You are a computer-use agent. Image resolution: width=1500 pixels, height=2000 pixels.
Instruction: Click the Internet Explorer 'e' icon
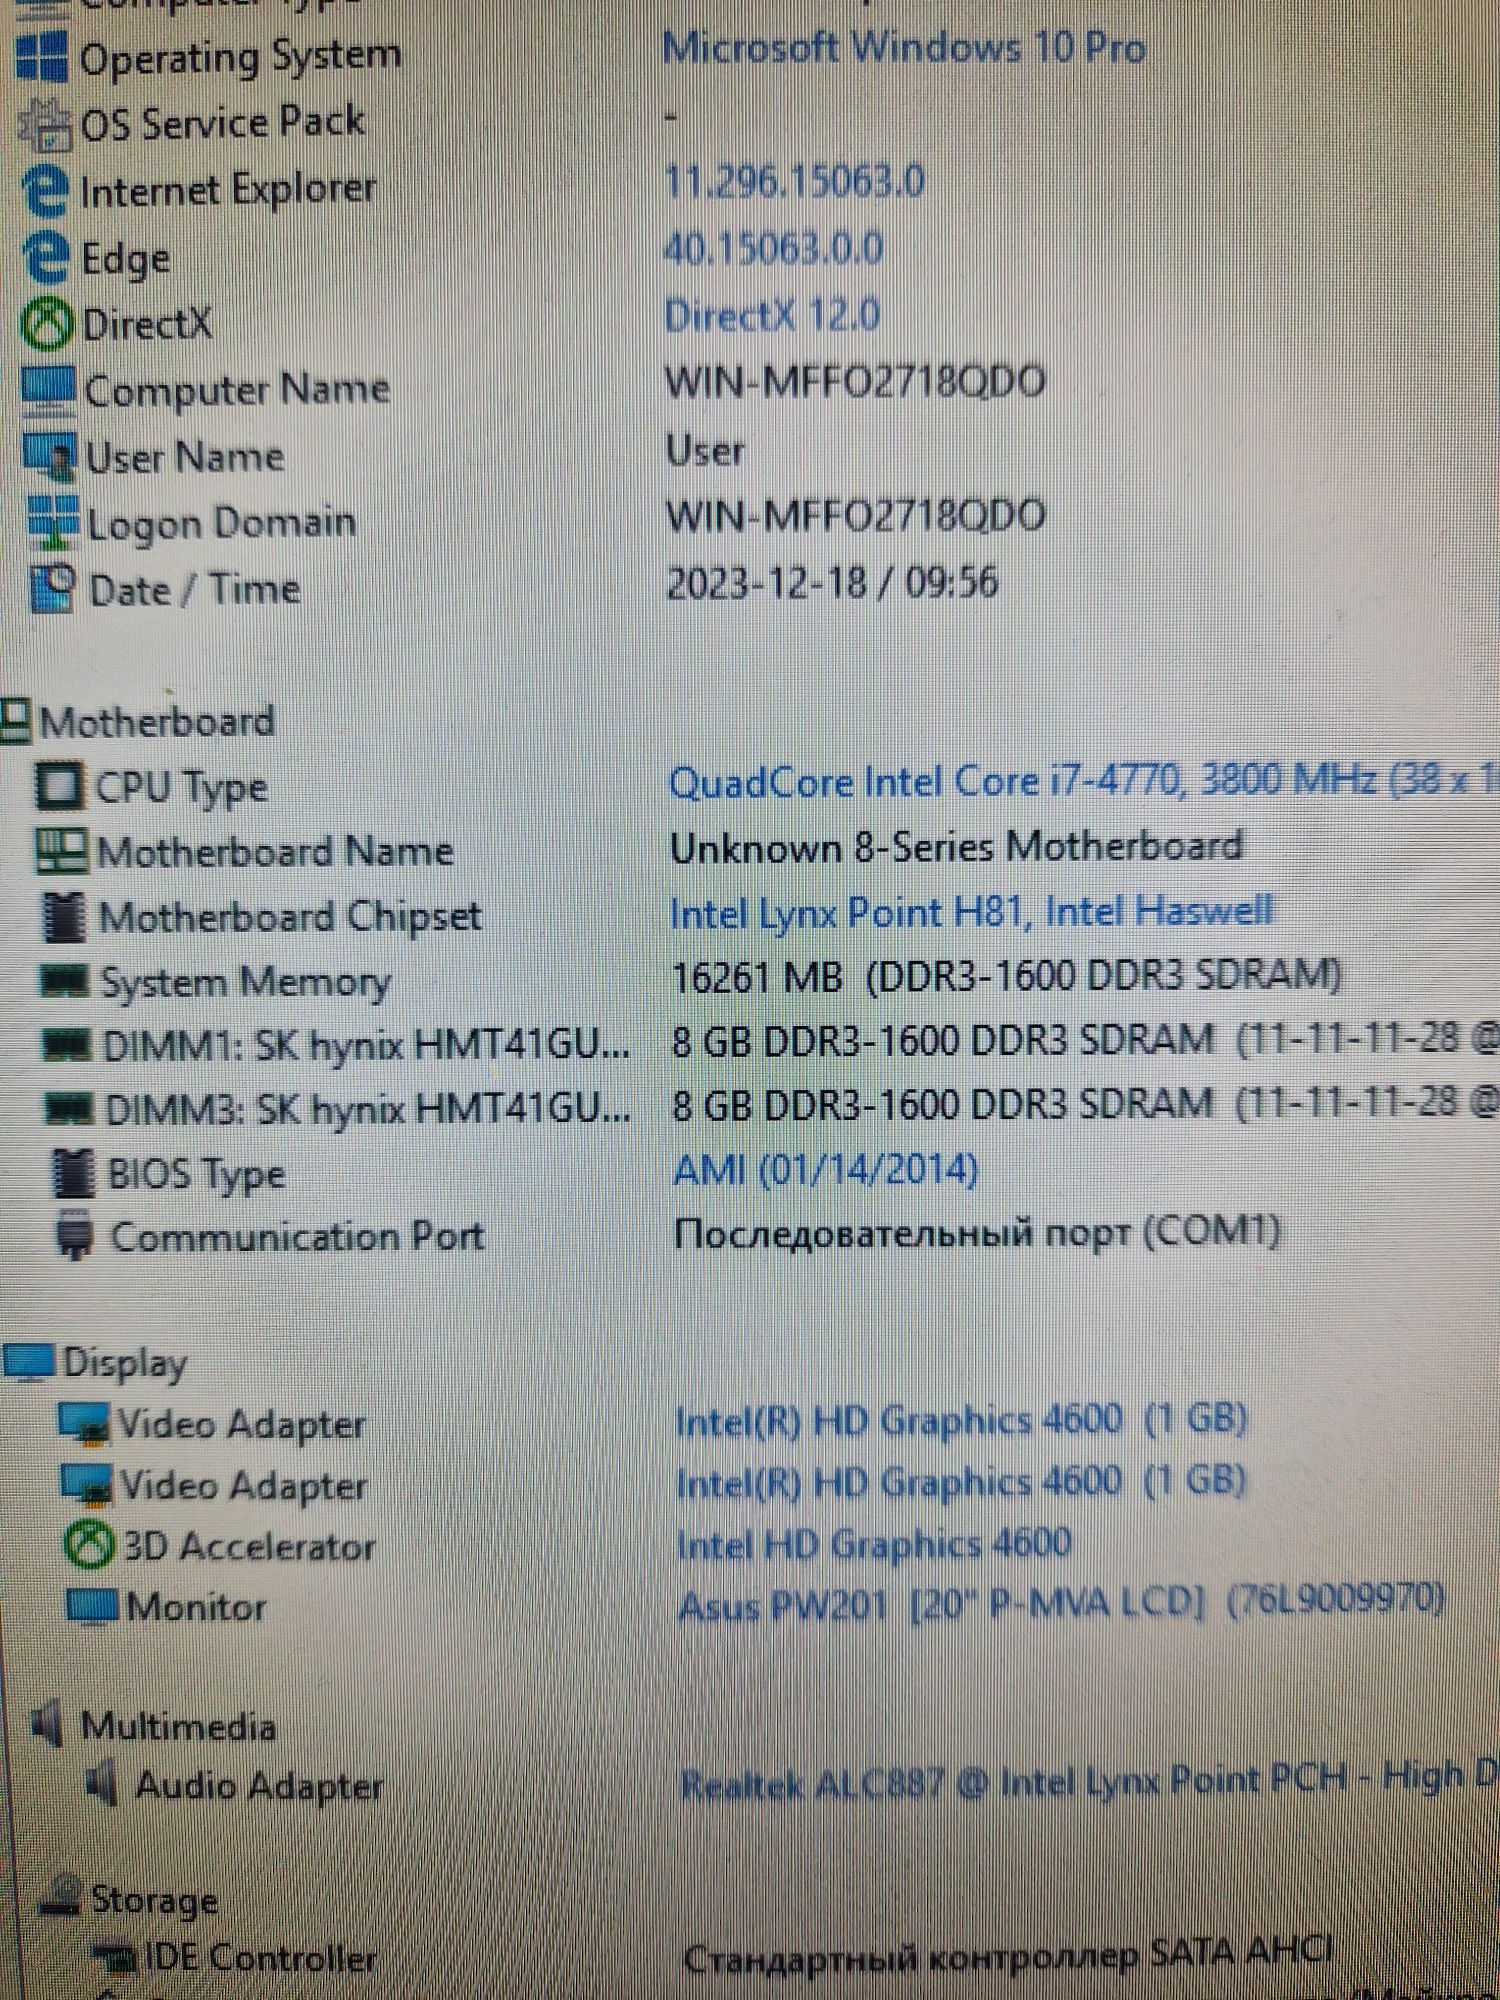pos(46,191)
